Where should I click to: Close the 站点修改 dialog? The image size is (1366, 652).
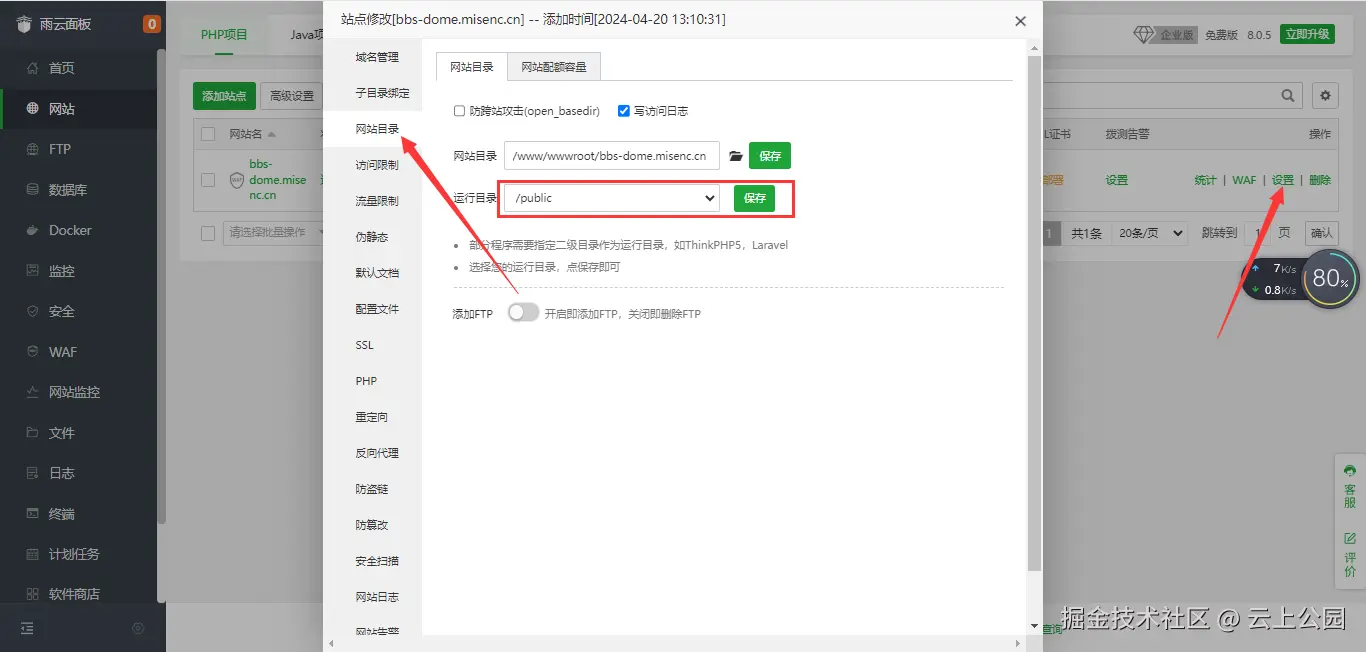click(1020, 21)
